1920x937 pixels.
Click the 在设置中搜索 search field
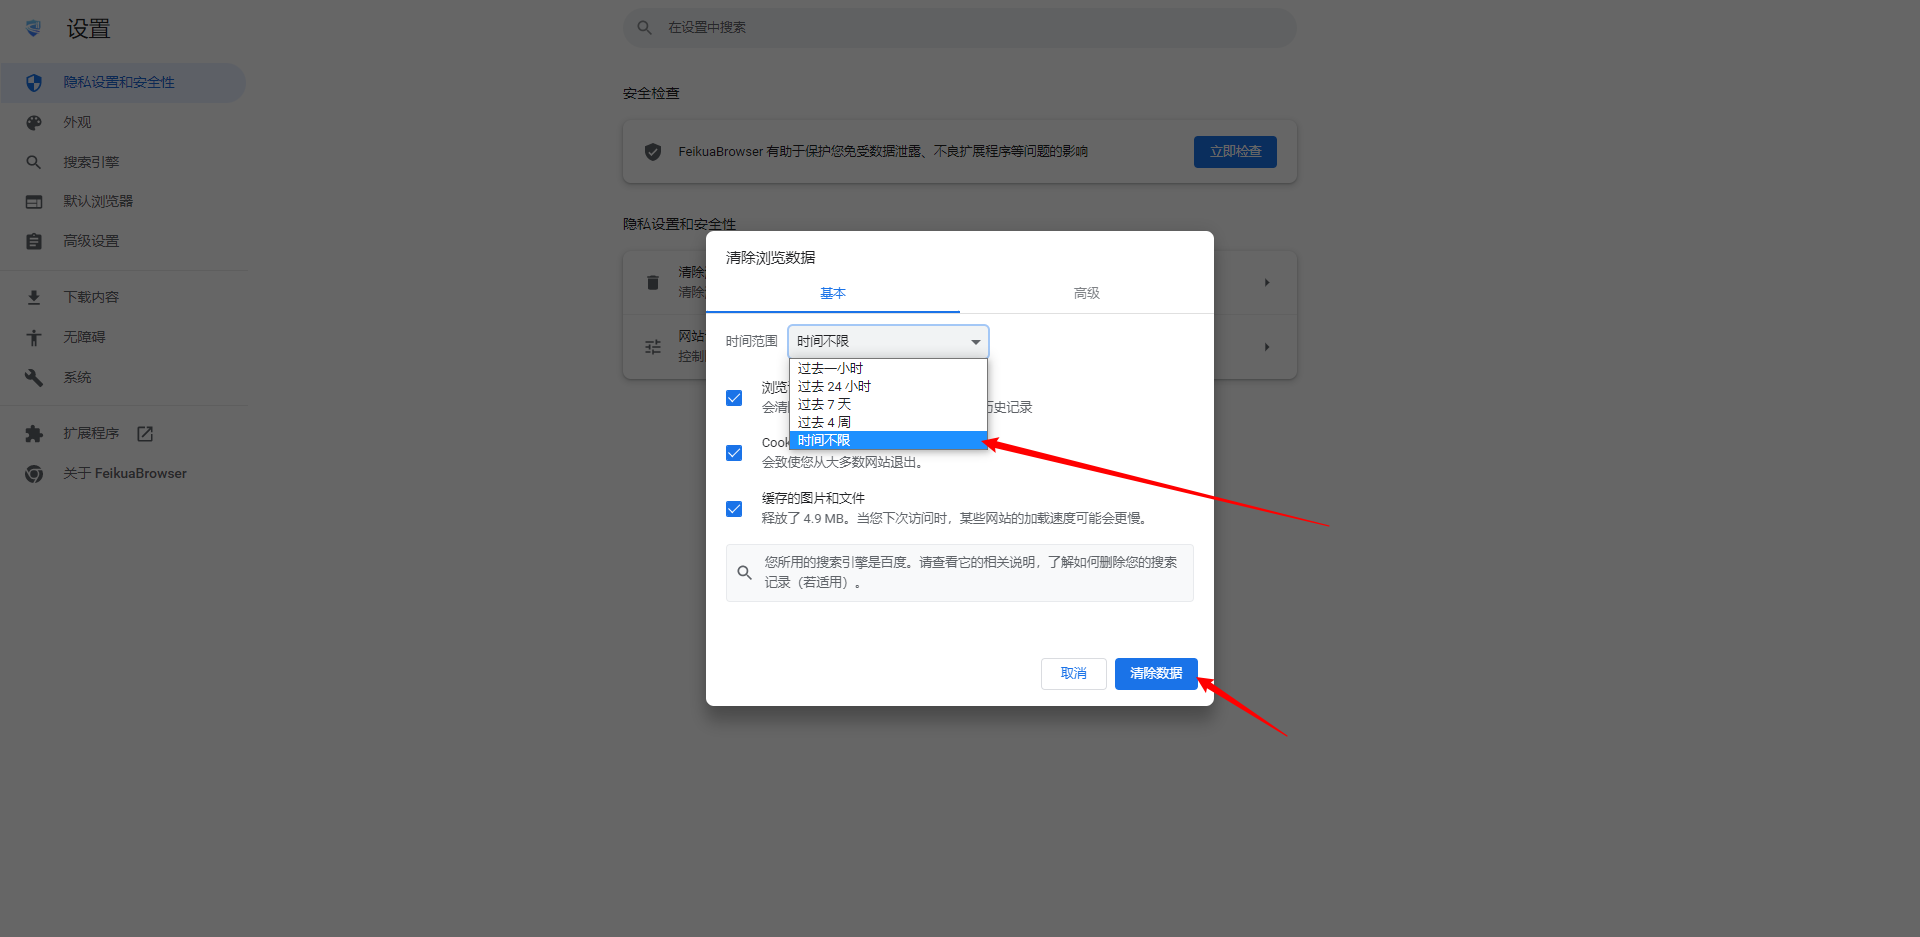[960, 28]
